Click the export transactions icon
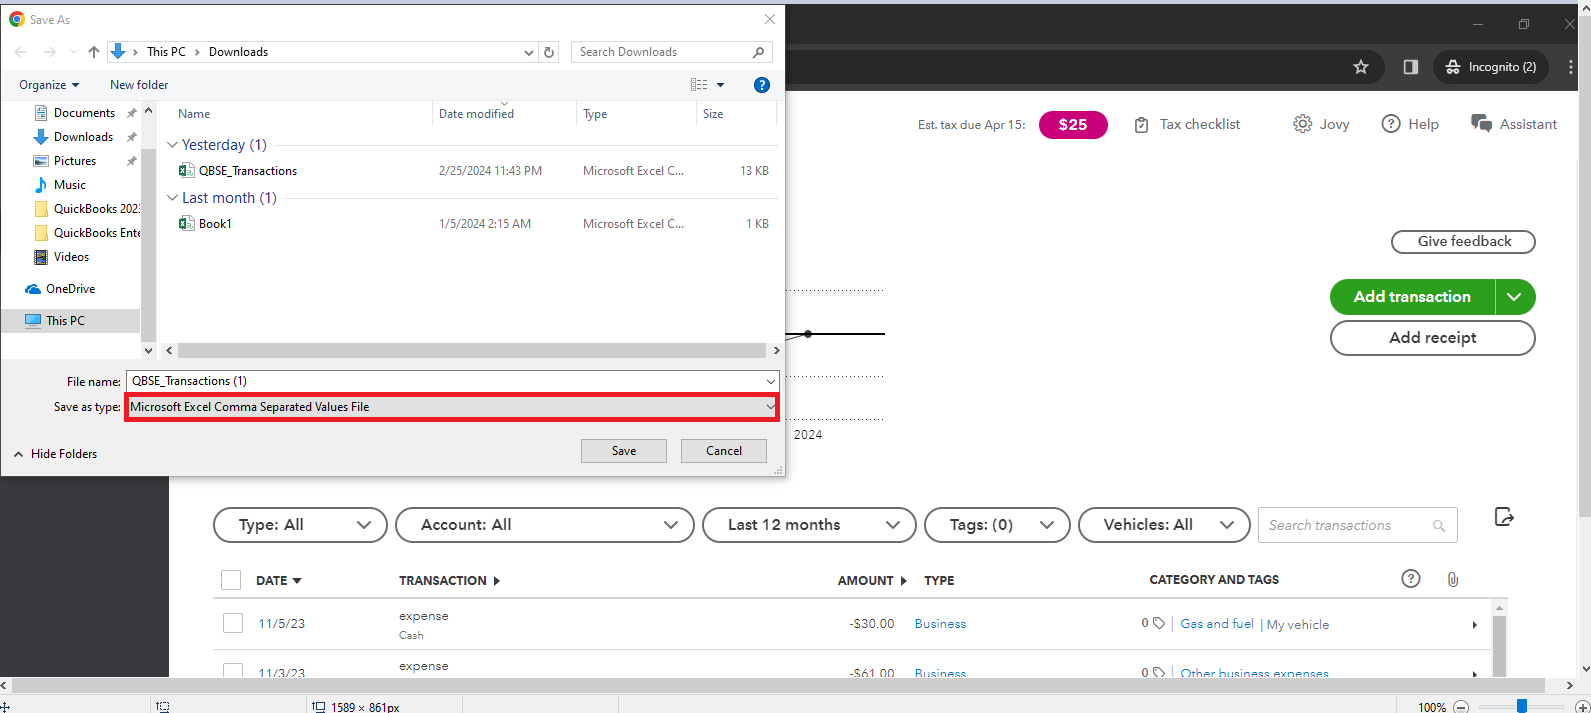Image resolution: width=1591 pixels, height=713 pixels. (1504, 517)
